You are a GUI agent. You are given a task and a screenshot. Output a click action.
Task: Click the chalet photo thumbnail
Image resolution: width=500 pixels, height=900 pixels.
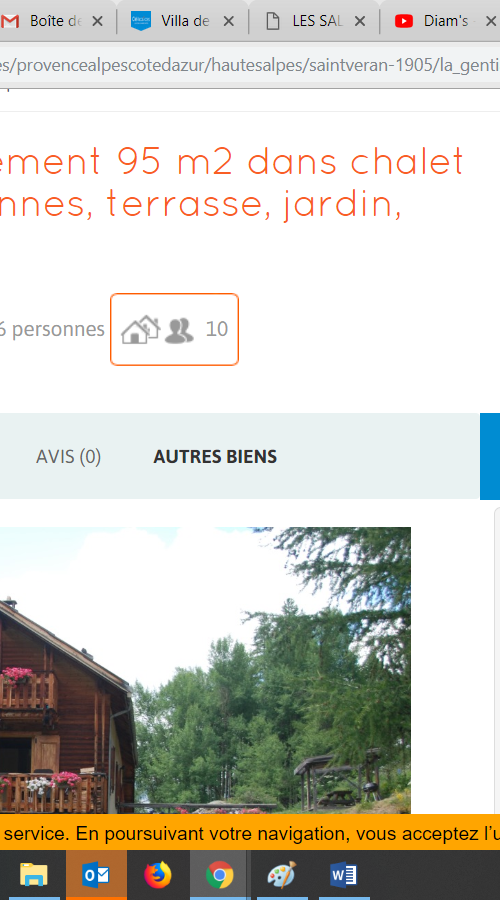pyautogui.click(x=205, y=670)
